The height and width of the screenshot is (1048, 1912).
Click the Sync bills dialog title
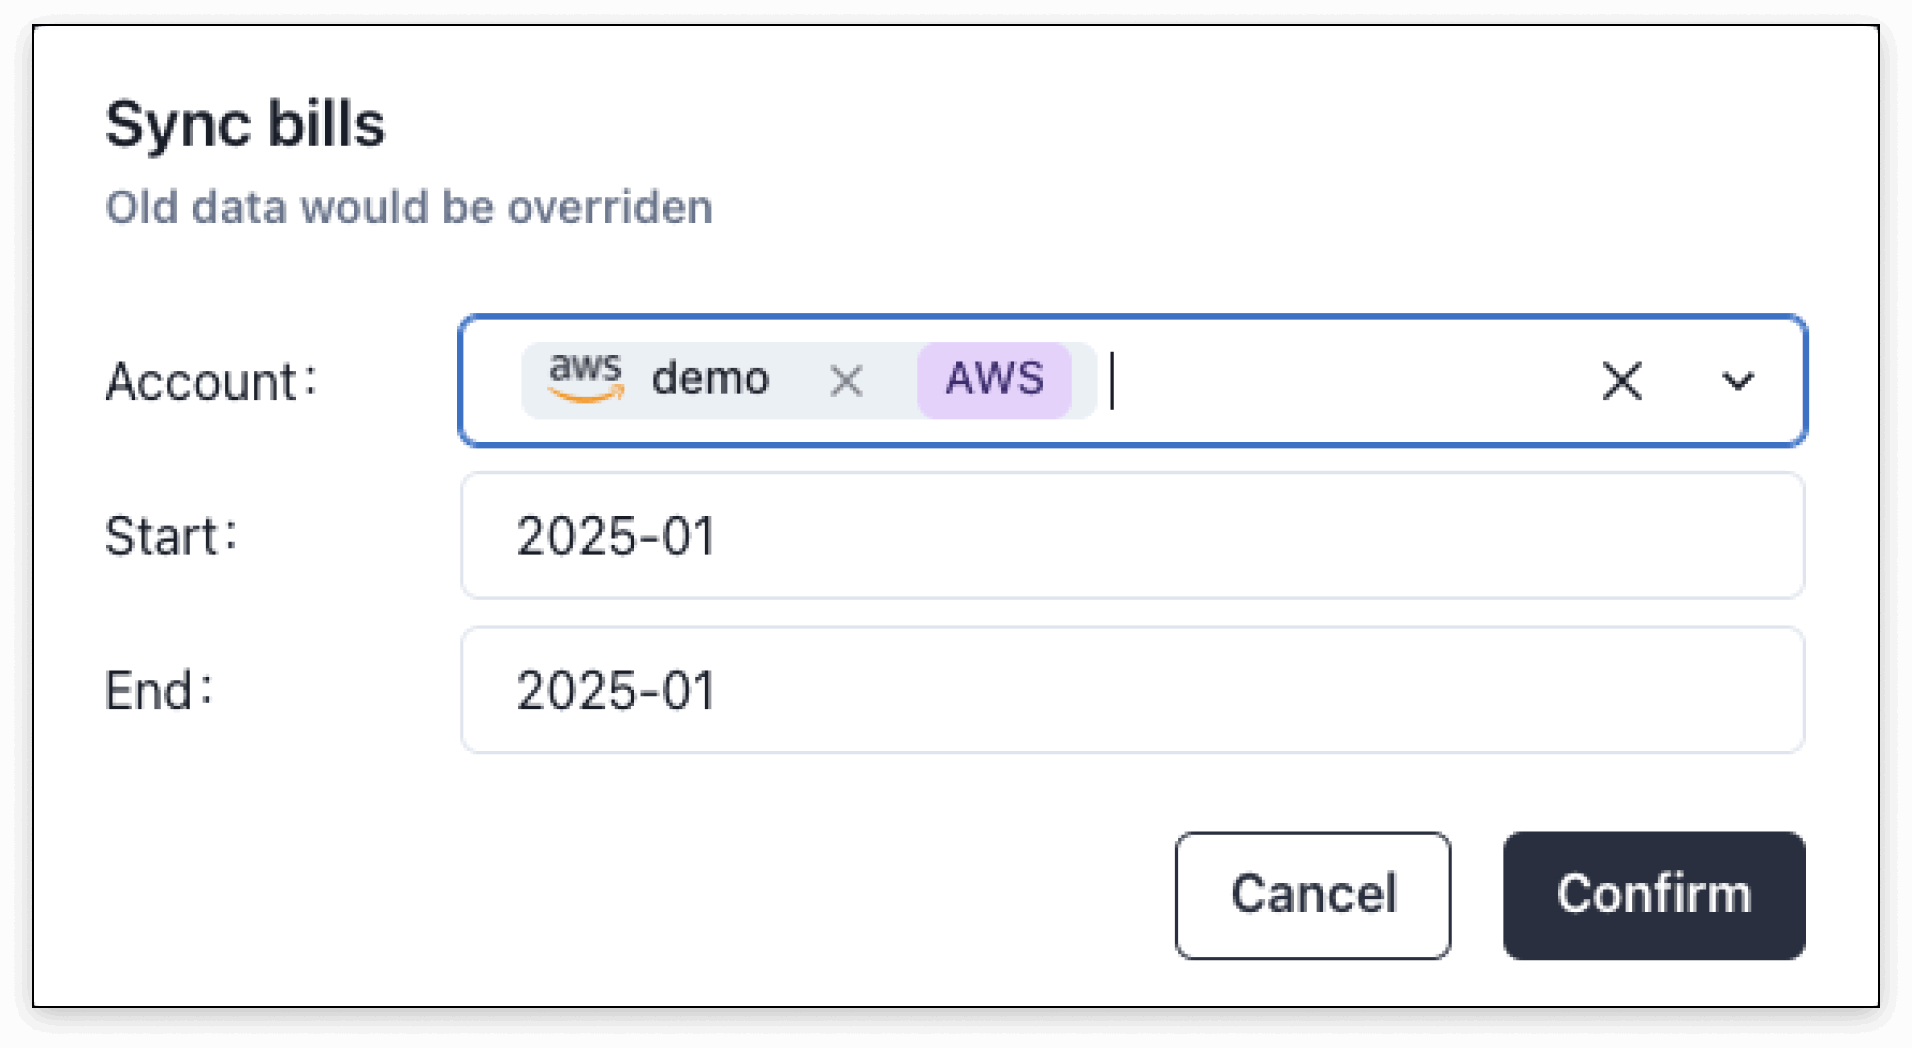tap(245, 124)
